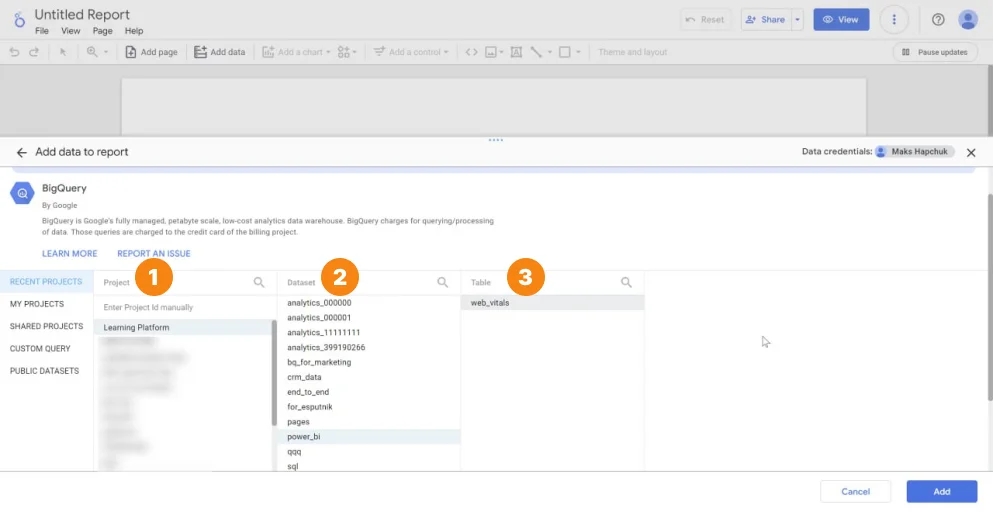This screenshot has height=515, width=993.
Task: Select the Learning Platform project
Action: [183, 327]
